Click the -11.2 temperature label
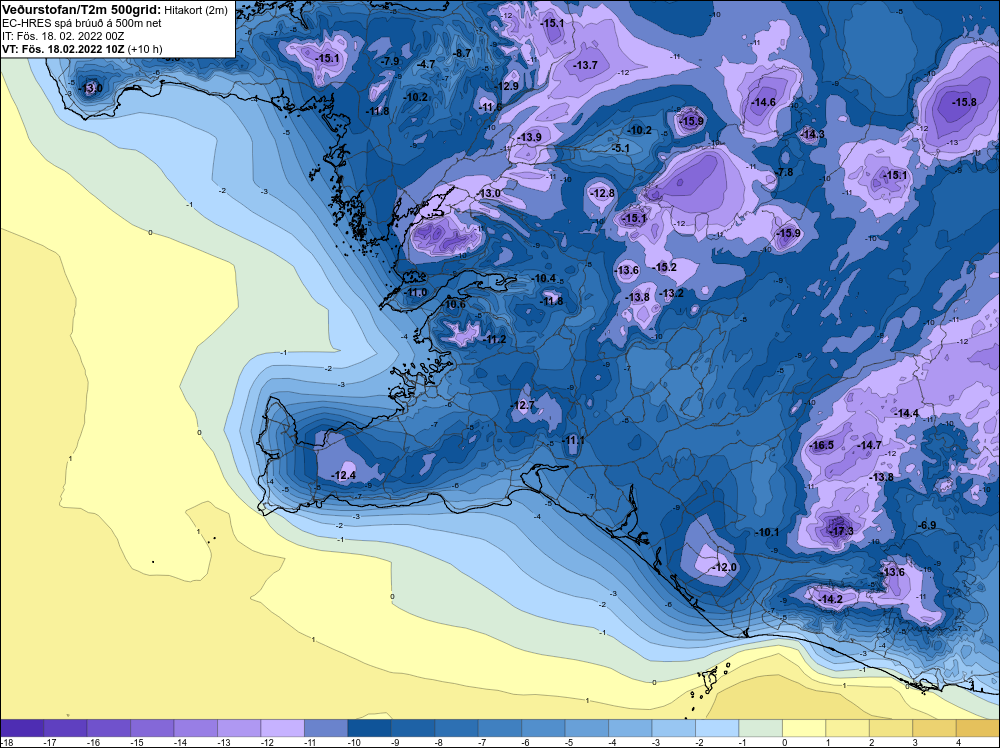Viewport: 1000px width, 748px height. (494, 339)
